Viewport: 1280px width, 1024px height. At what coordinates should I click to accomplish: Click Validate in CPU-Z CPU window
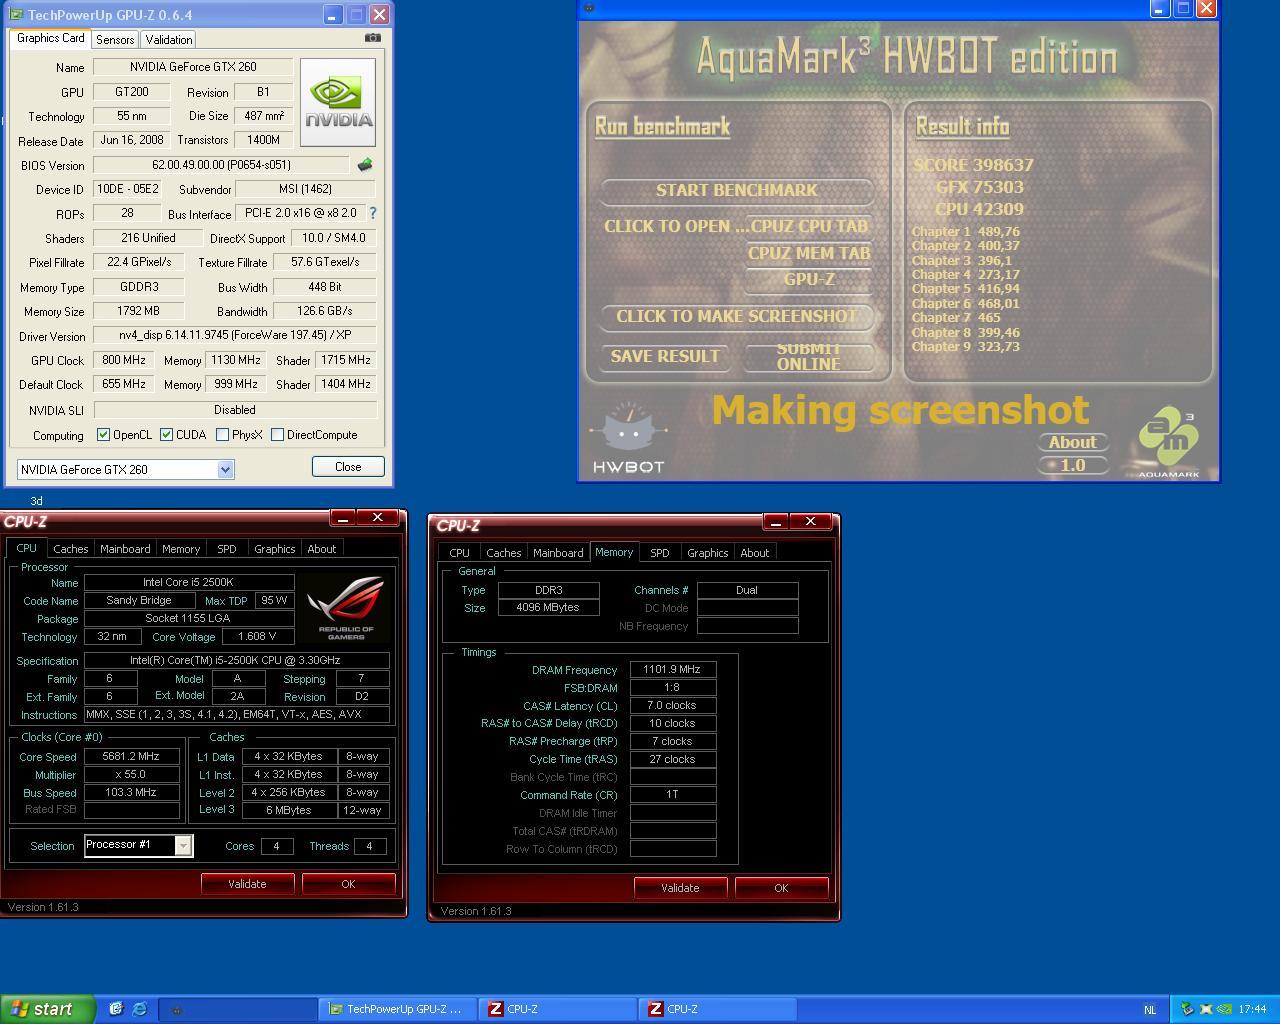pyautogui.click(x=247, y=884)
